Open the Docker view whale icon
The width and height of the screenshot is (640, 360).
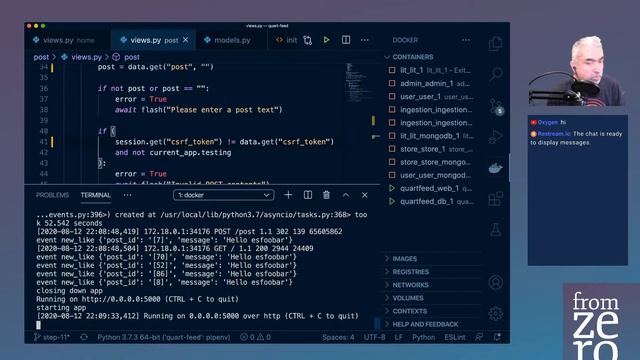(x=496, y=168)
